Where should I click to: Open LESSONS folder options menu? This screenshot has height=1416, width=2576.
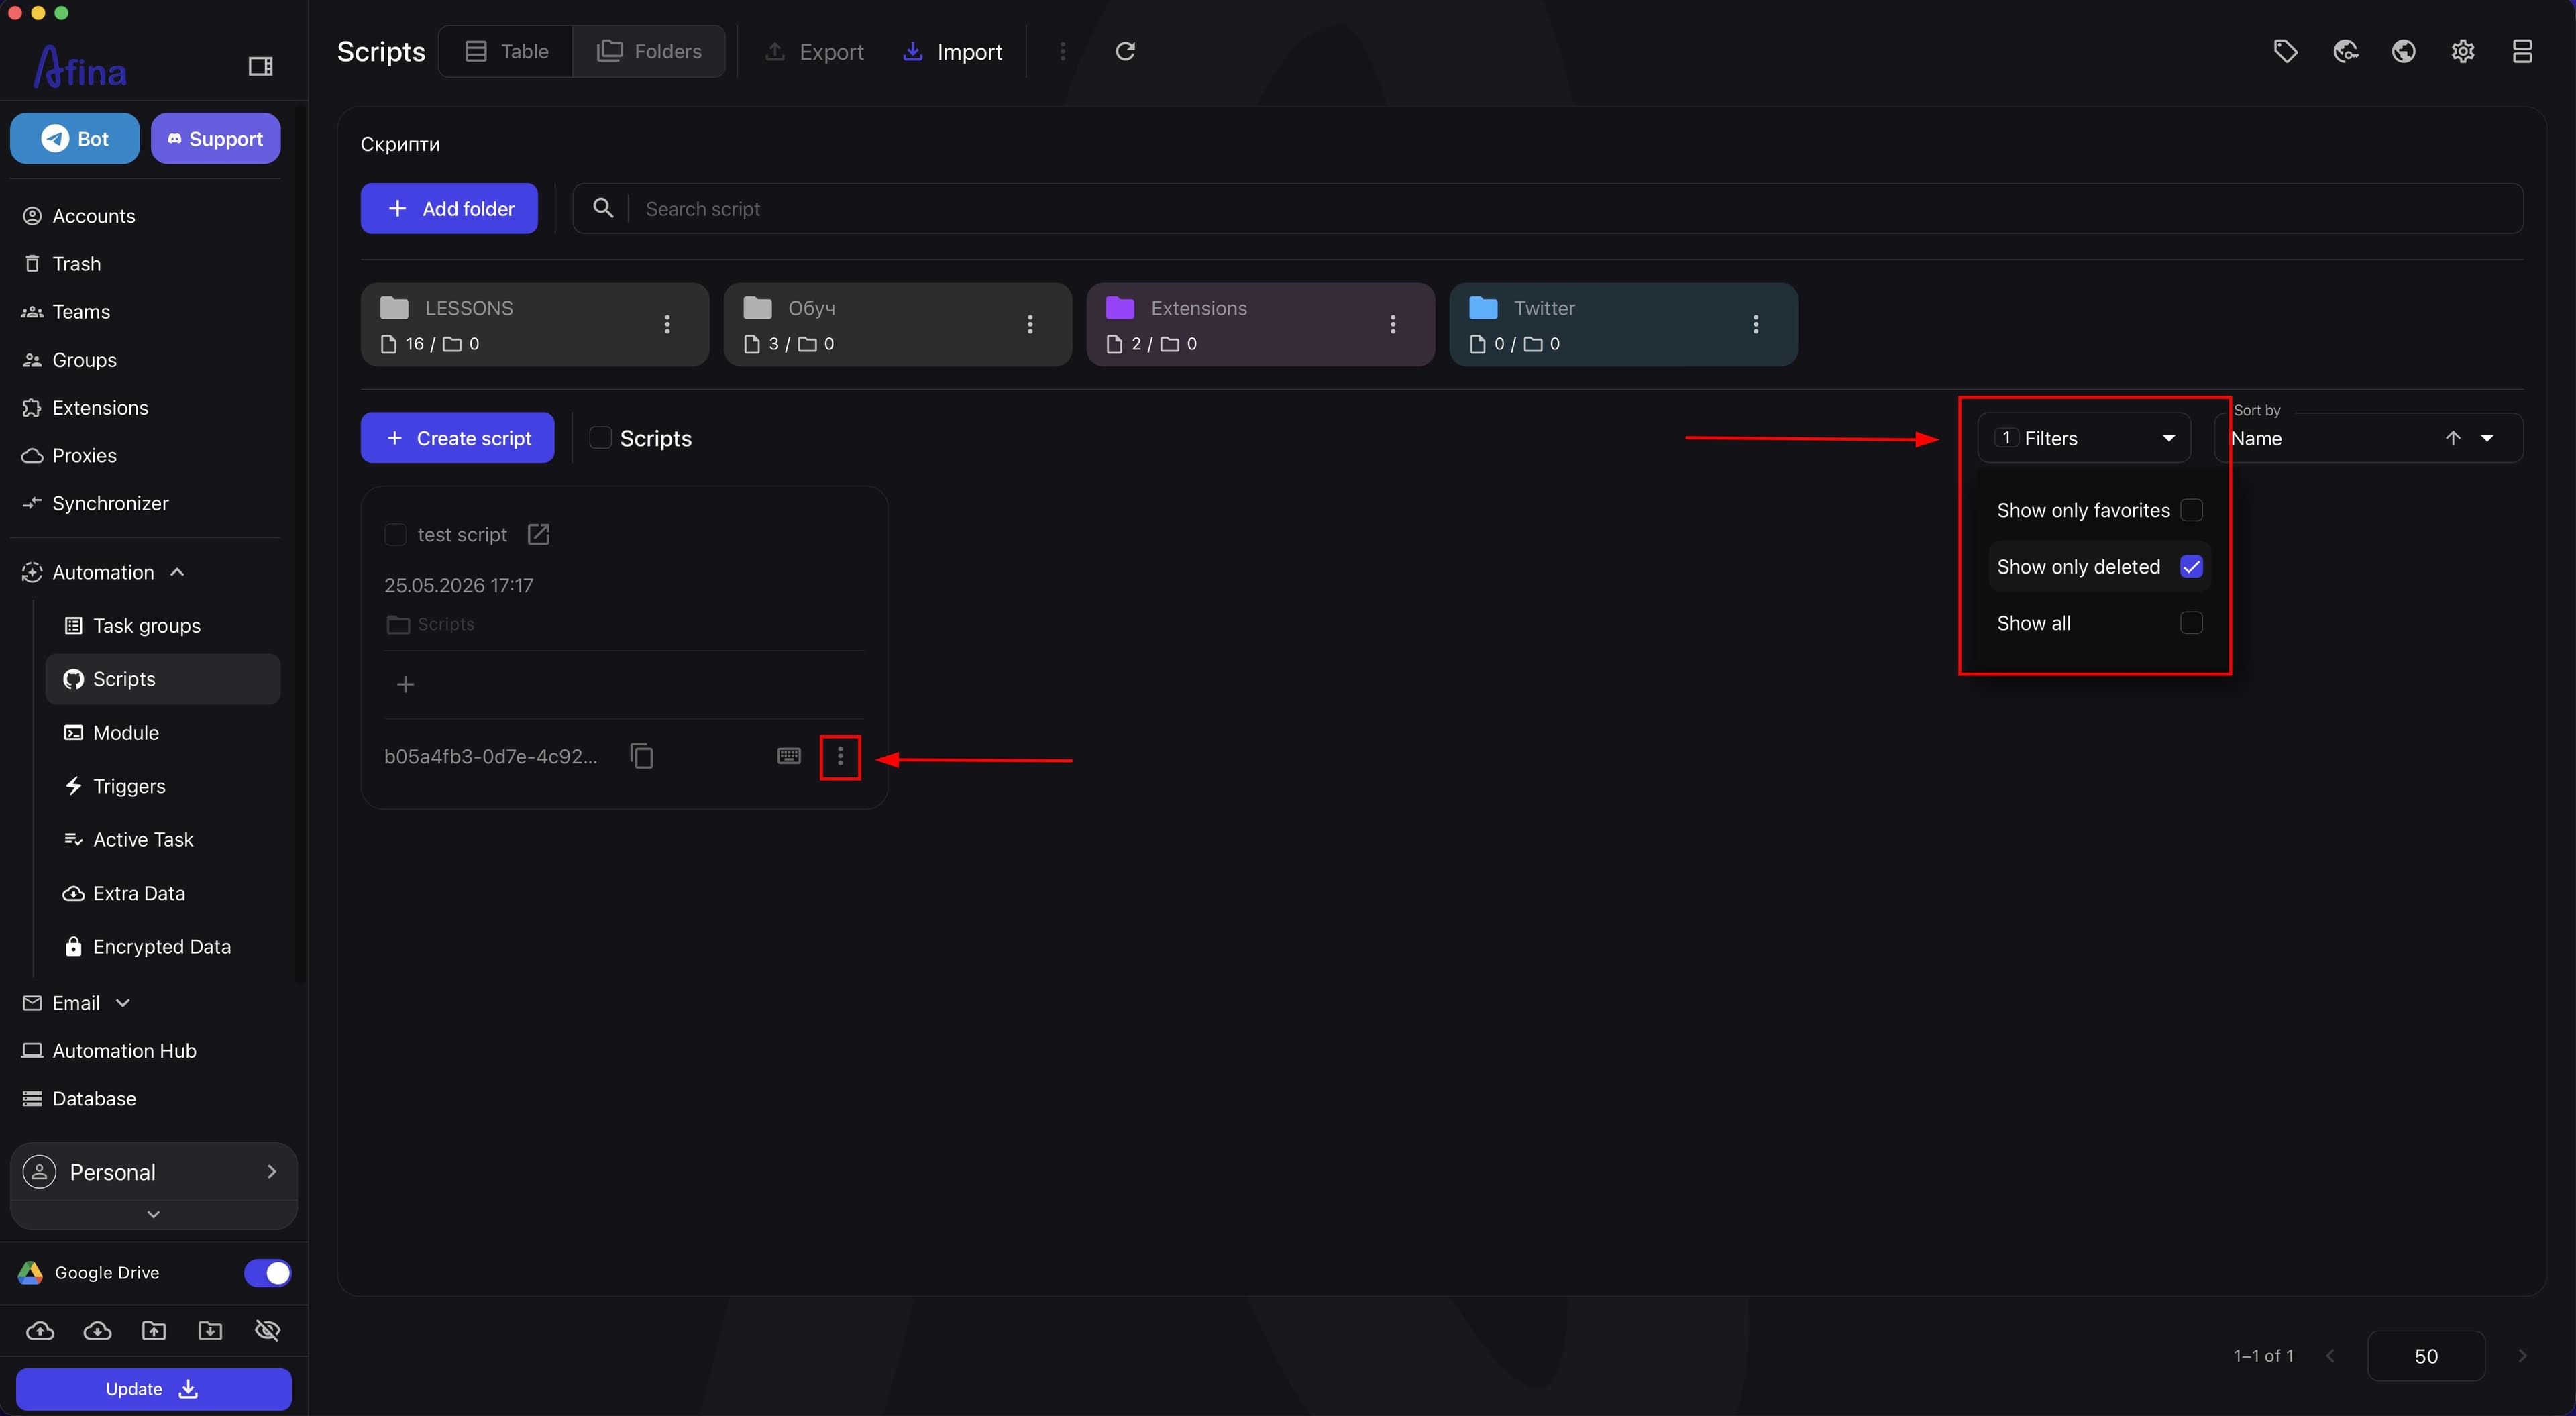(x=667, y=324)
